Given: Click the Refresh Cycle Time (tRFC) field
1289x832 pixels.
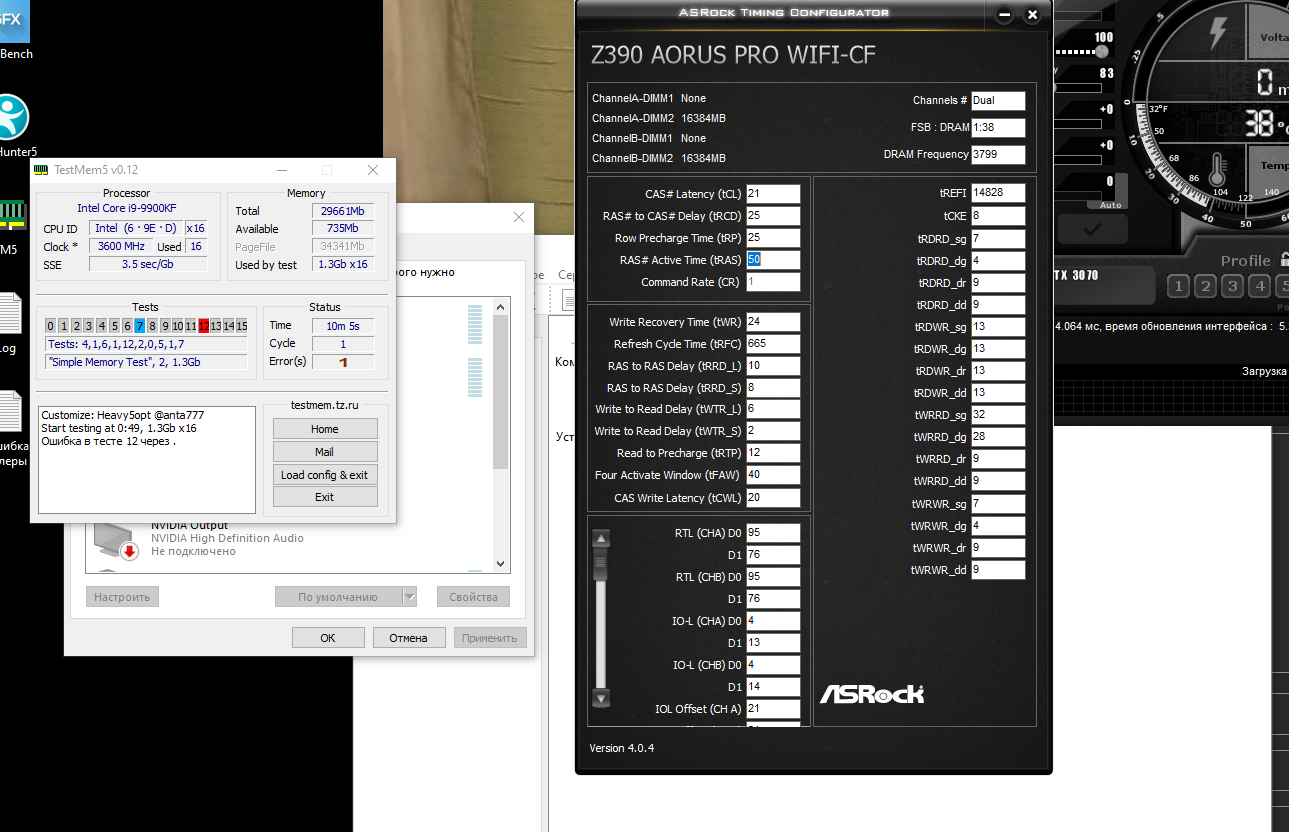Looking at the screenshot, I should click(x=773, y=344).
